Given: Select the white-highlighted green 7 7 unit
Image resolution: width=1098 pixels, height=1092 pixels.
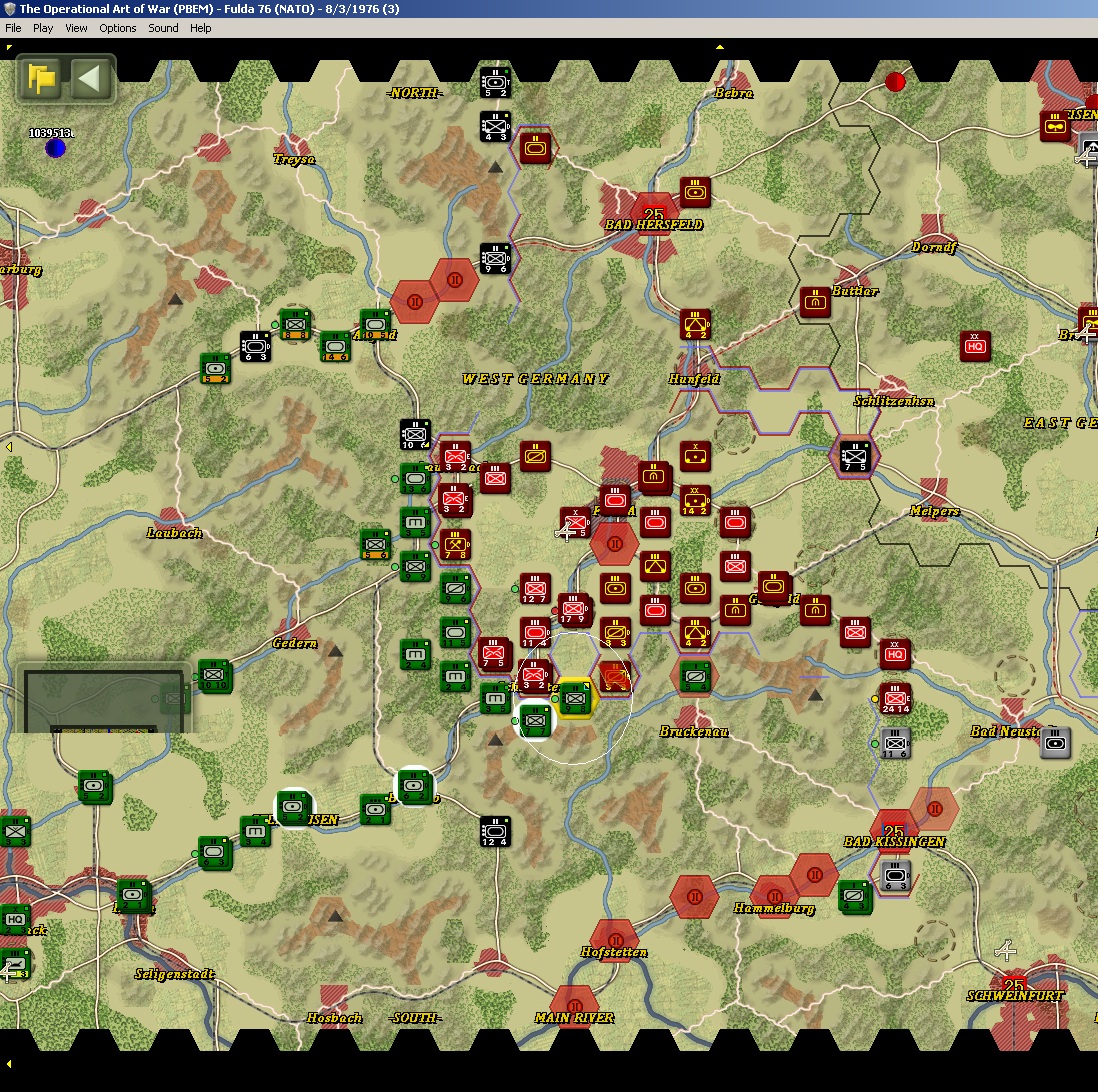Looking at the screenshot, I should [x=535, y=721].
